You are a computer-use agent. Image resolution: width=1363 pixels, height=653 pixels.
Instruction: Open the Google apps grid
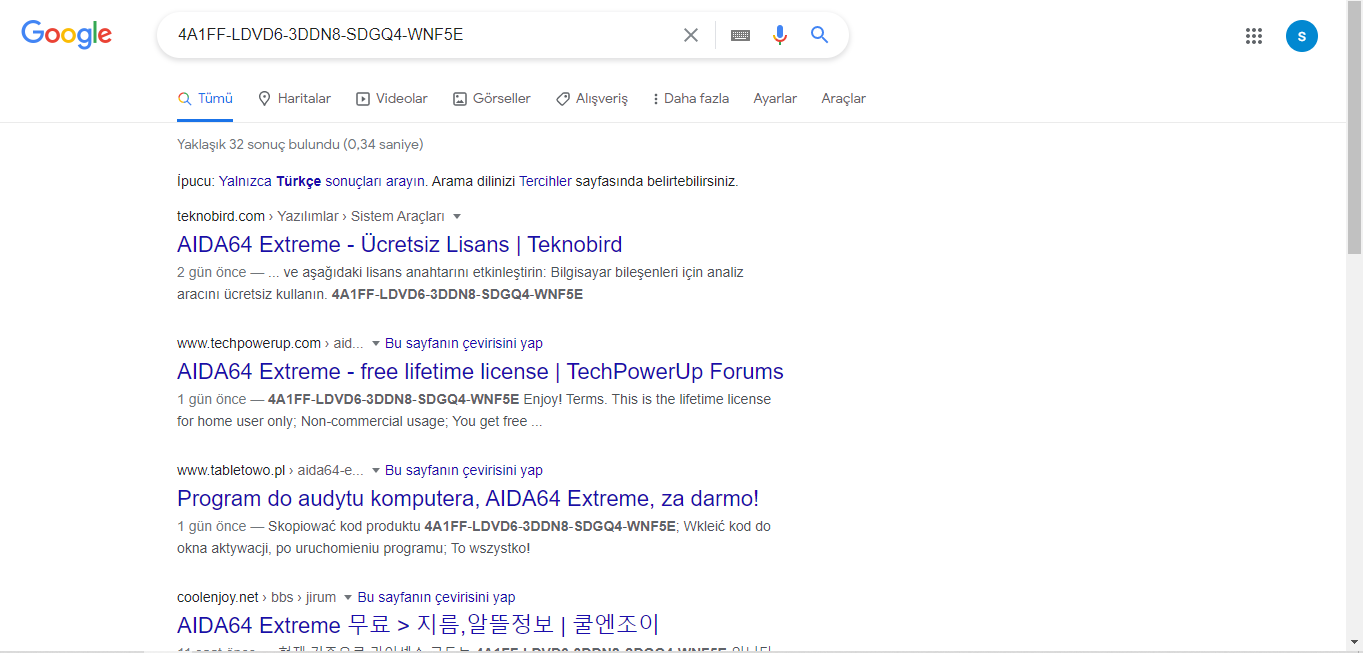tap(1253, 35)
